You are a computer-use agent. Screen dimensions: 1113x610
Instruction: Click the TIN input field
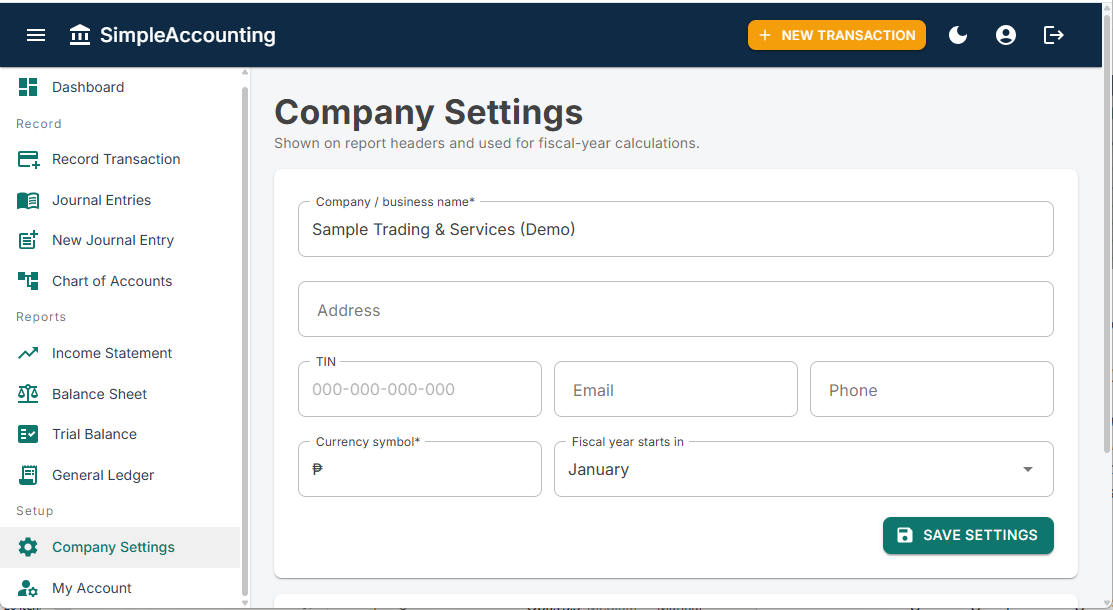(420, 389)
